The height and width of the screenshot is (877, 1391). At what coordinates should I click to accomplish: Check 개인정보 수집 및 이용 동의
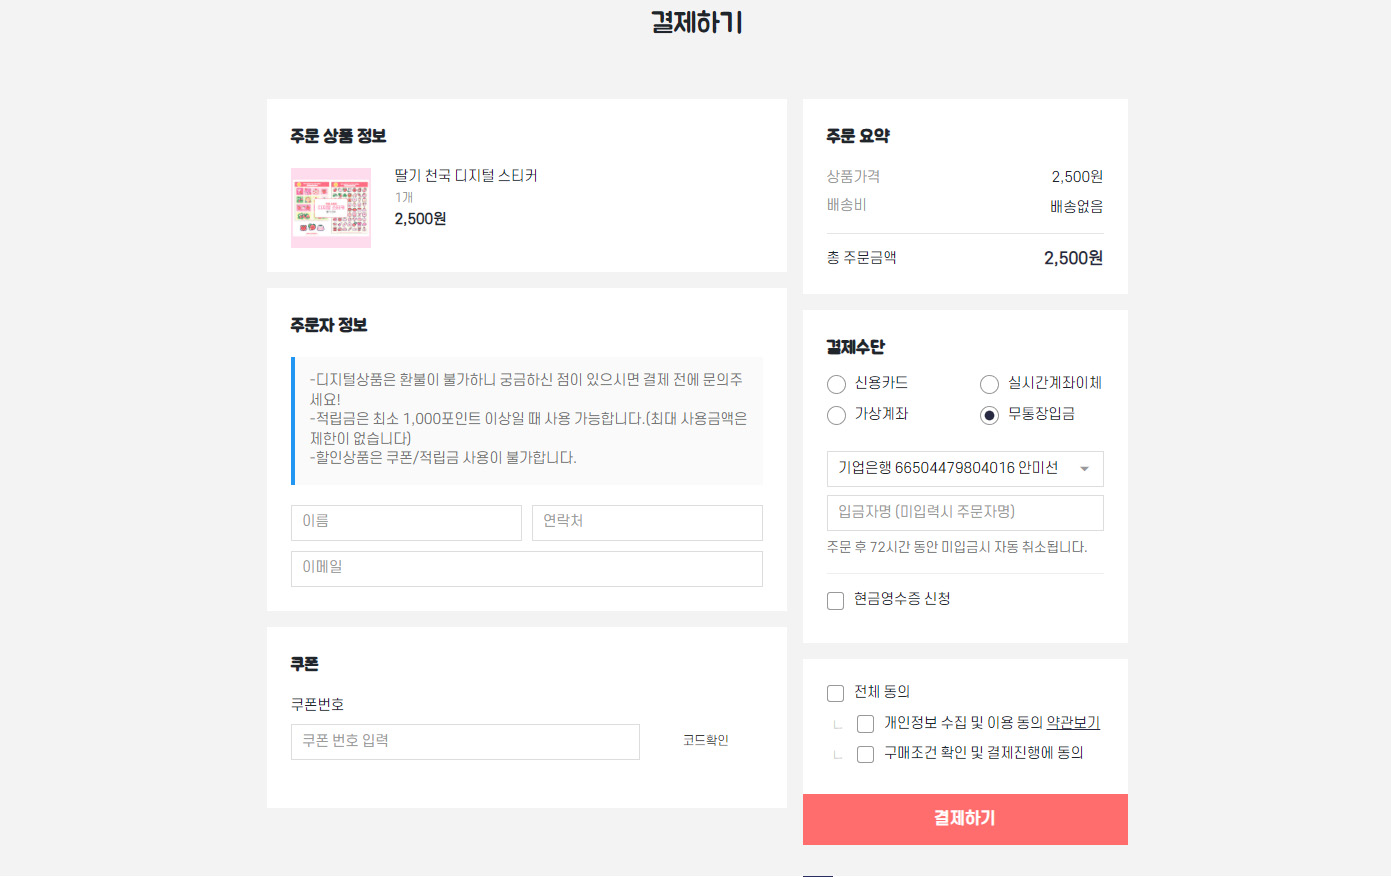866,724
